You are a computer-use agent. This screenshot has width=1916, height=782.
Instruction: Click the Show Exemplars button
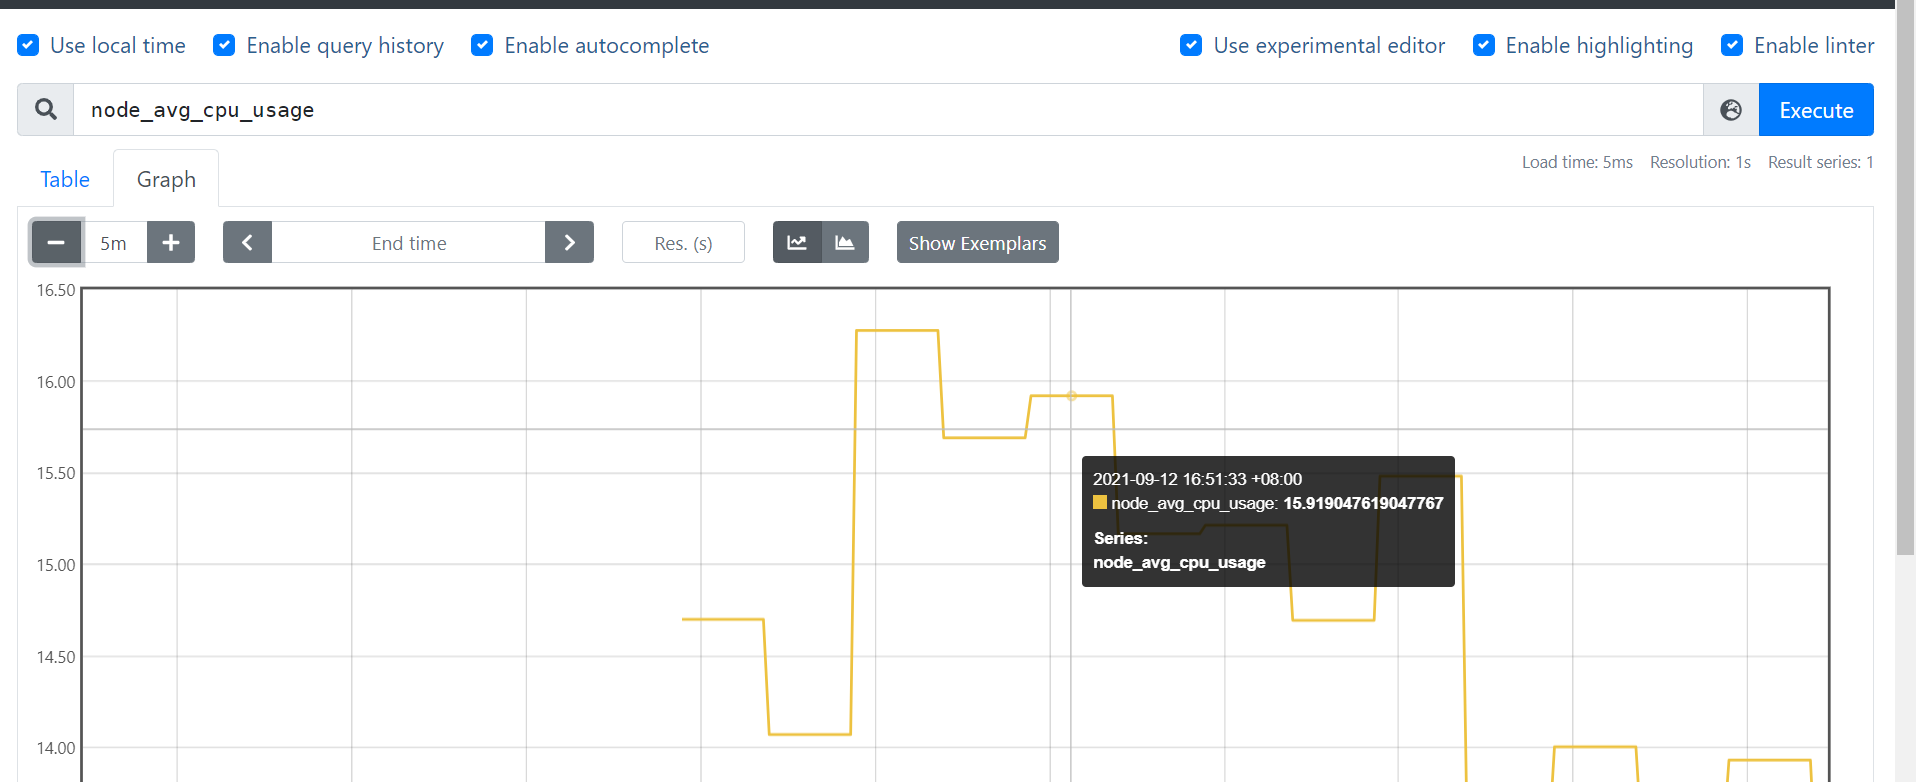(977, 242)
